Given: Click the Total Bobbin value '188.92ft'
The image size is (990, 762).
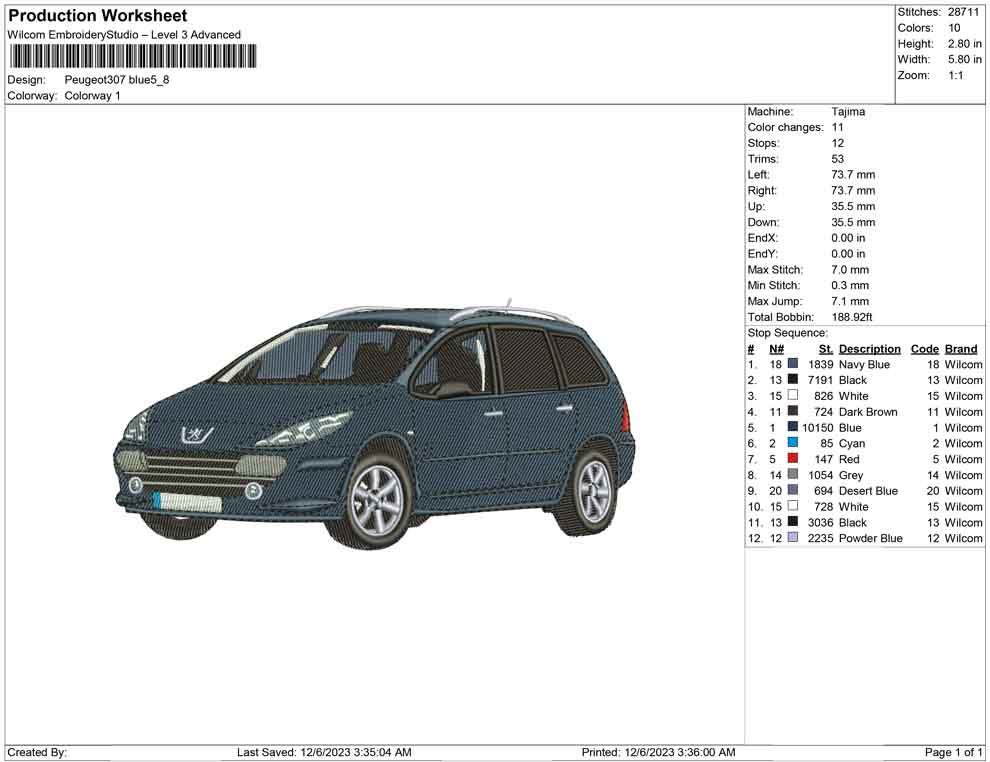Looking at the screenshot, I should click(x=852, y=317).
